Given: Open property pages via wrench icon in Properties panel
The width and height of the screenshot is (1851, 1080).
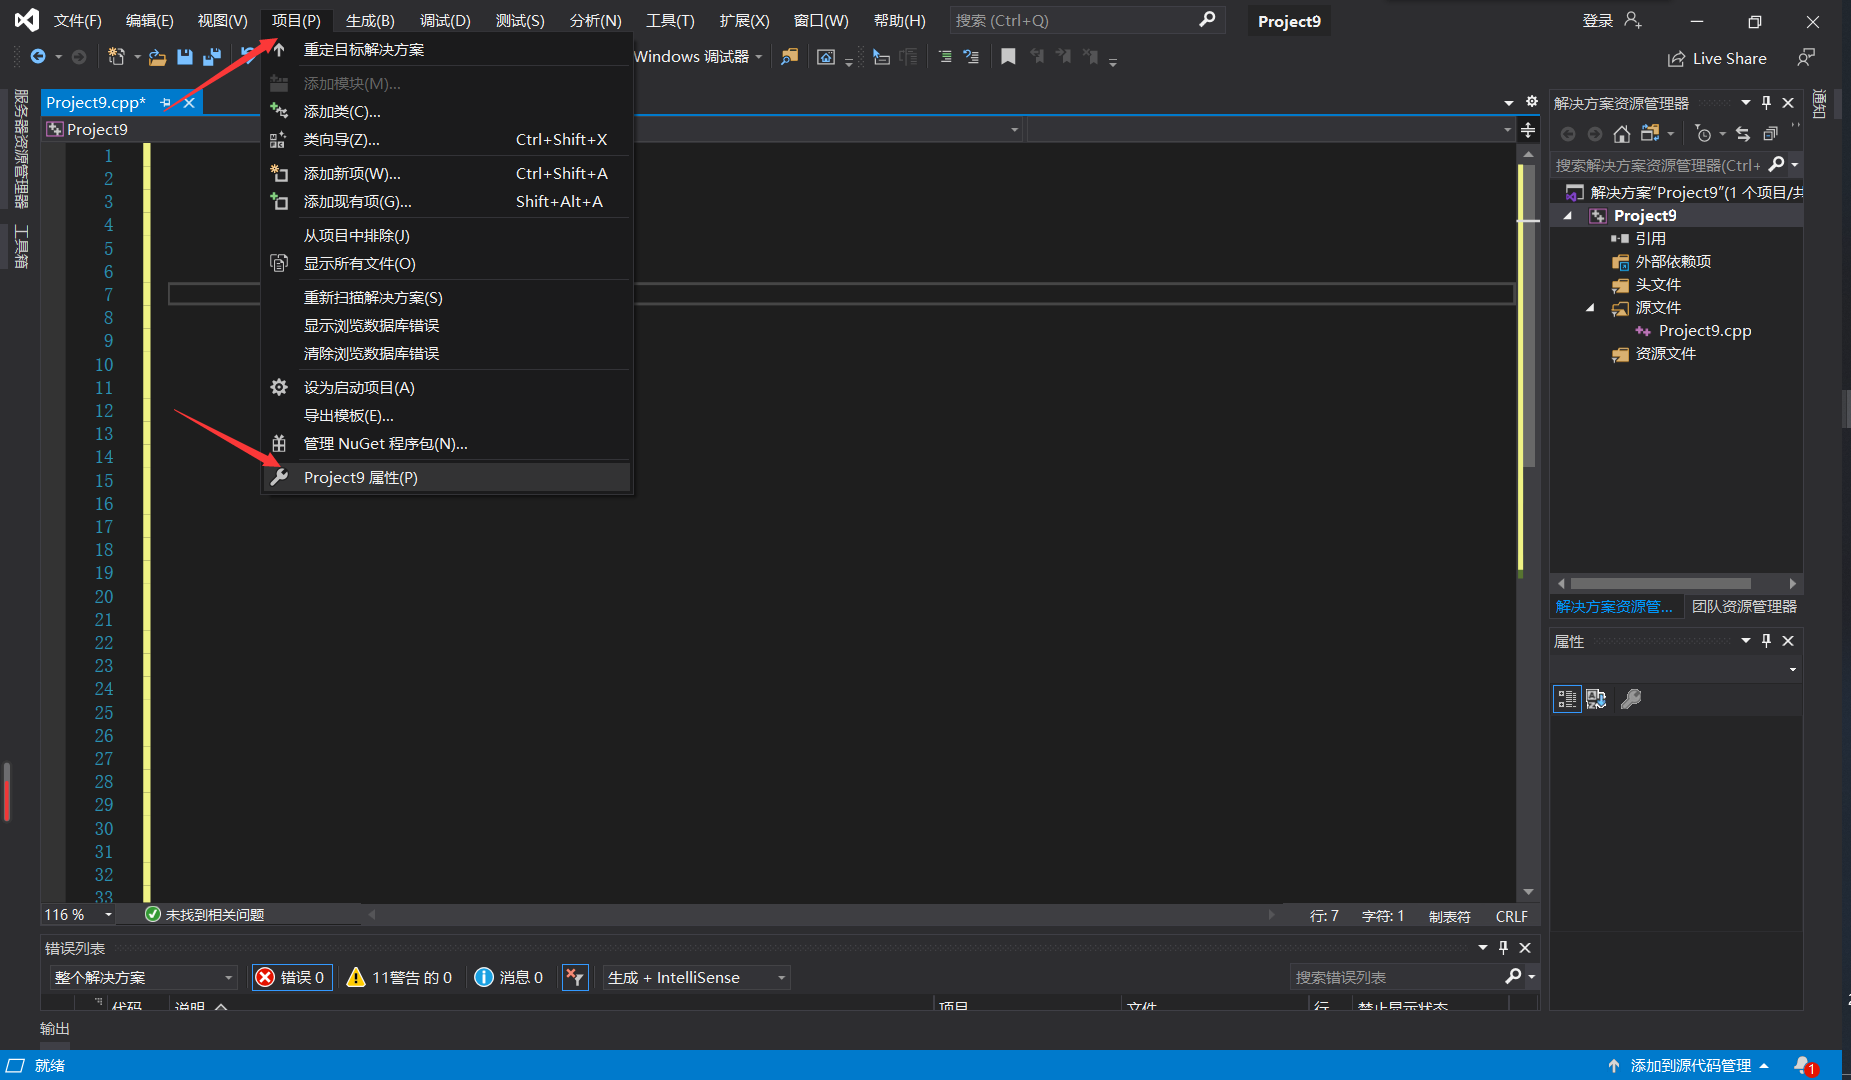Looking at the screenshot, I should click(1632, 699).
